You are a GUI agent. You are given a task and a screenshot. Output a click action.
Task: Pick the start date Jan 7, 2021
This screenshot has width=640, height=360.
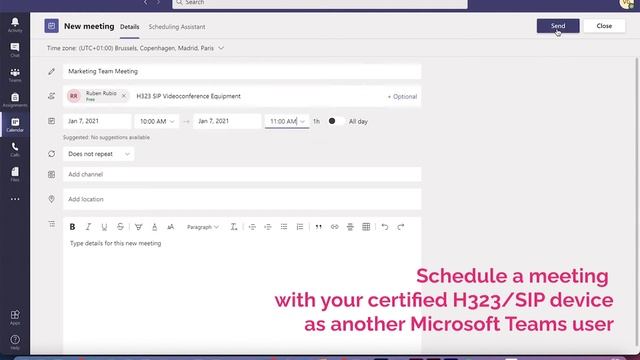(97, 121)
